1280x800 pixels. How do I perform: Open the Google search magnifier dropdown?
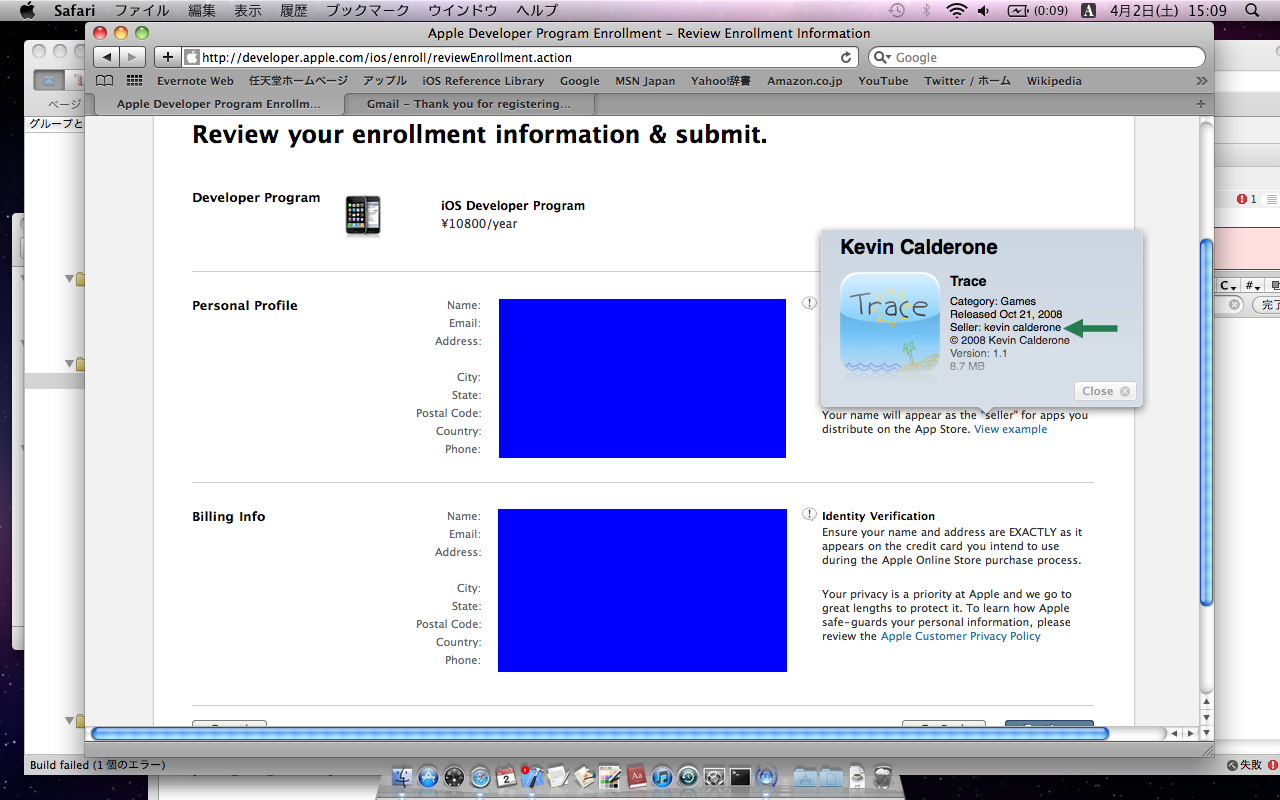882,57
